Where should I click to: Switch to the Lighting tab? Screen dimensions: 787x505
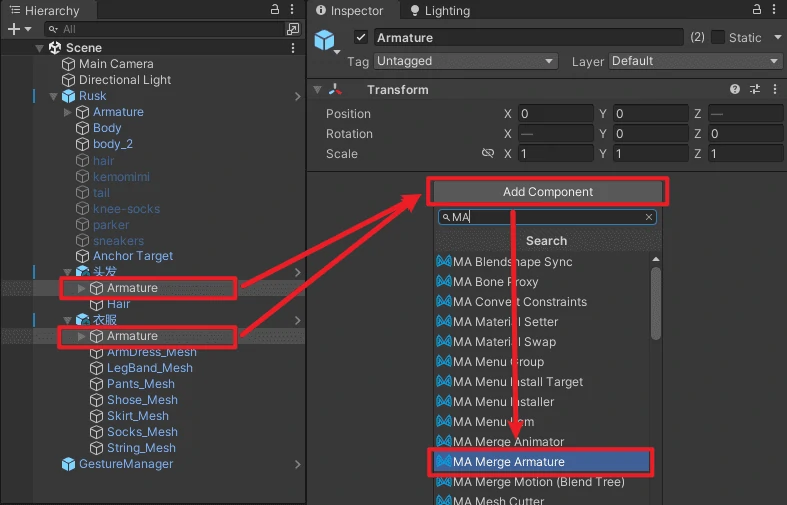point(439,11)
